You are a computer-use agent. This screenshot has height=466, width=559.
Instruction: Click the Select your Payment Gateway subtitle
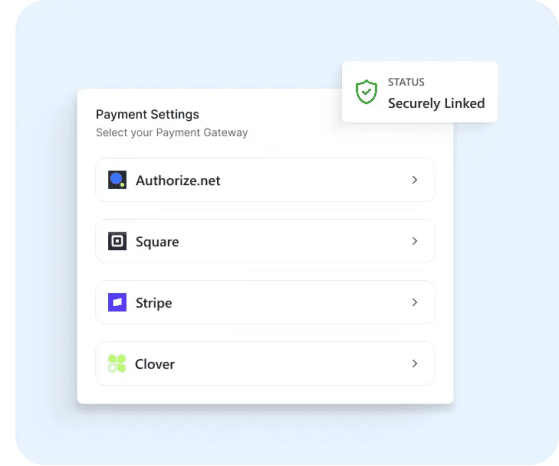pos(172,133)
